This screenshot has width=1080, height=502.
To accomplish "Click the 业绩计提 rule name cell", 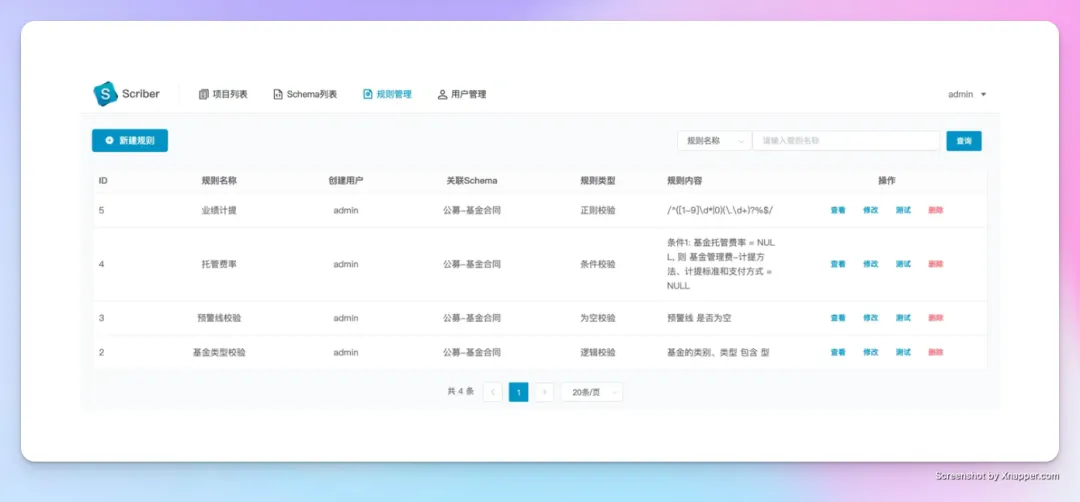I will (219, 211).
